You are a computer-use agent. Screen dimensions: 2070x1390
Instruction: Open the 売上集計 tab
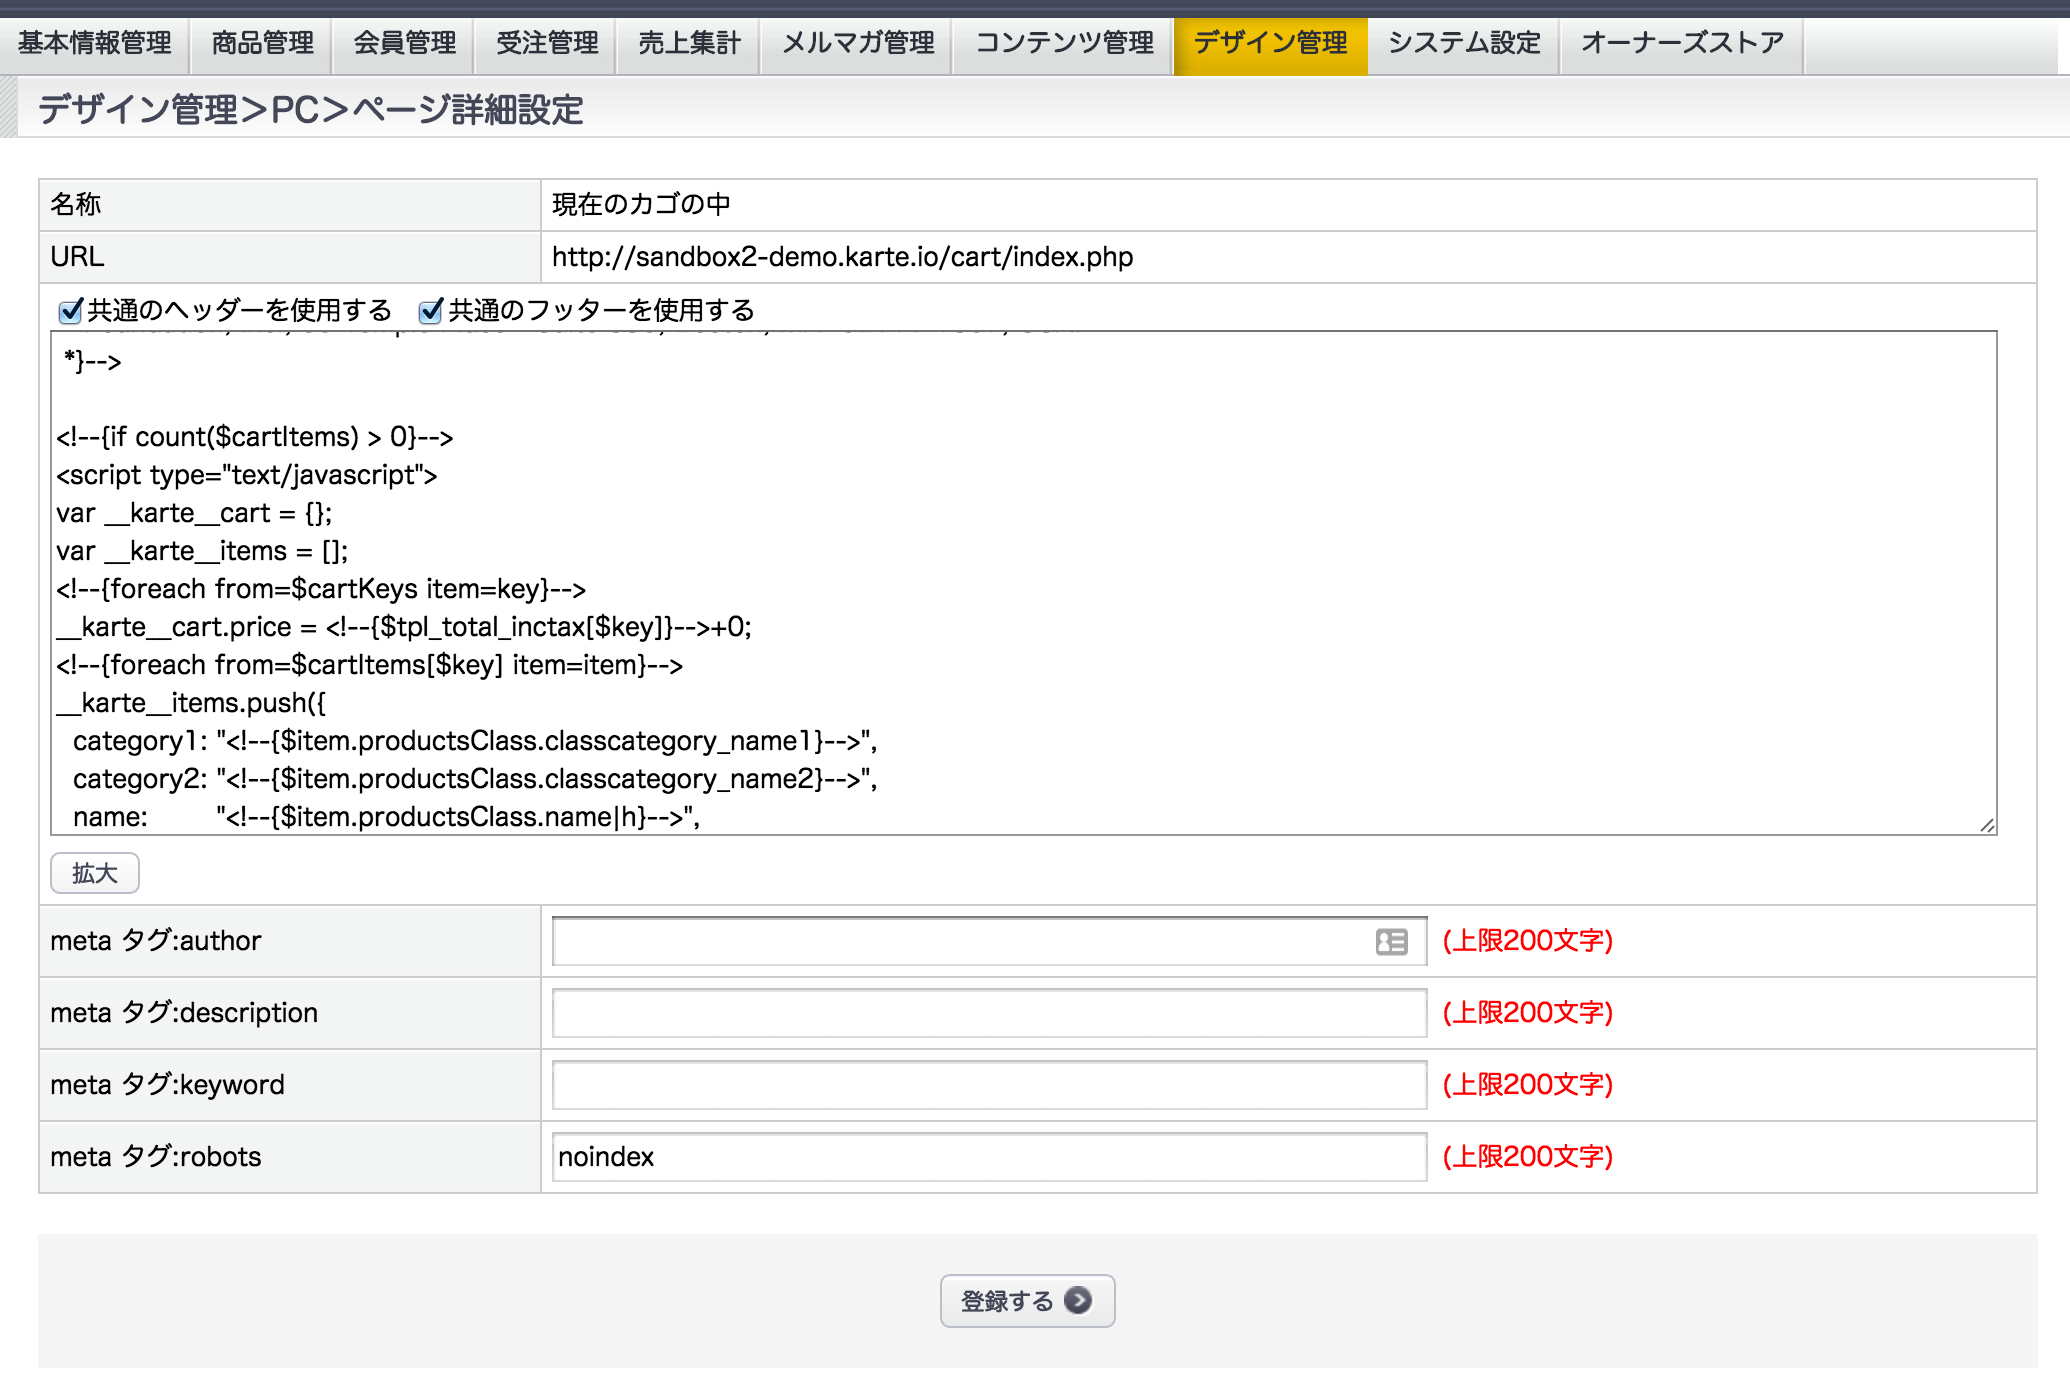pyautogui.click(x=689, y=44)
